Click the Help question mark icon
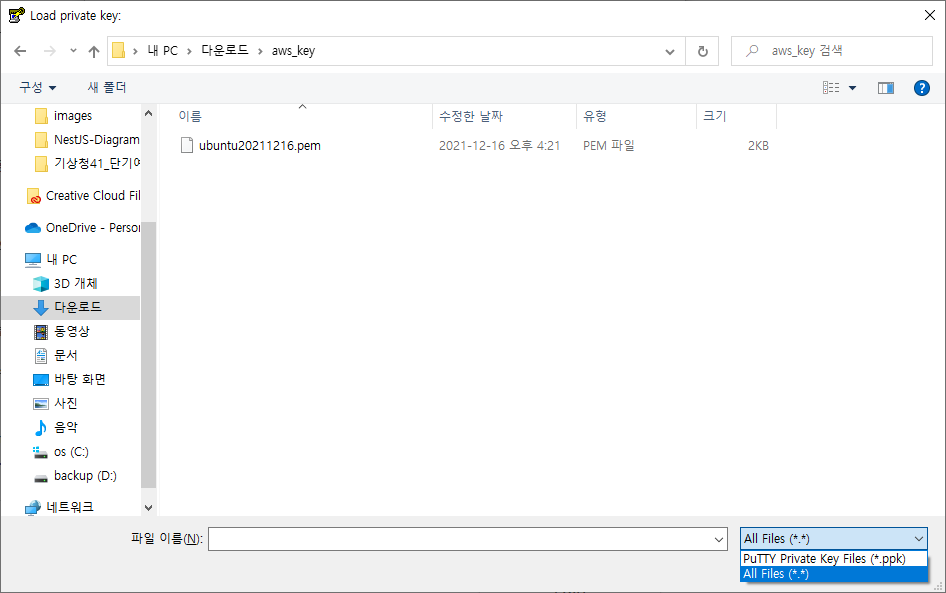The width and height of the screenshot is (946, 593). (x=921, y=87)
